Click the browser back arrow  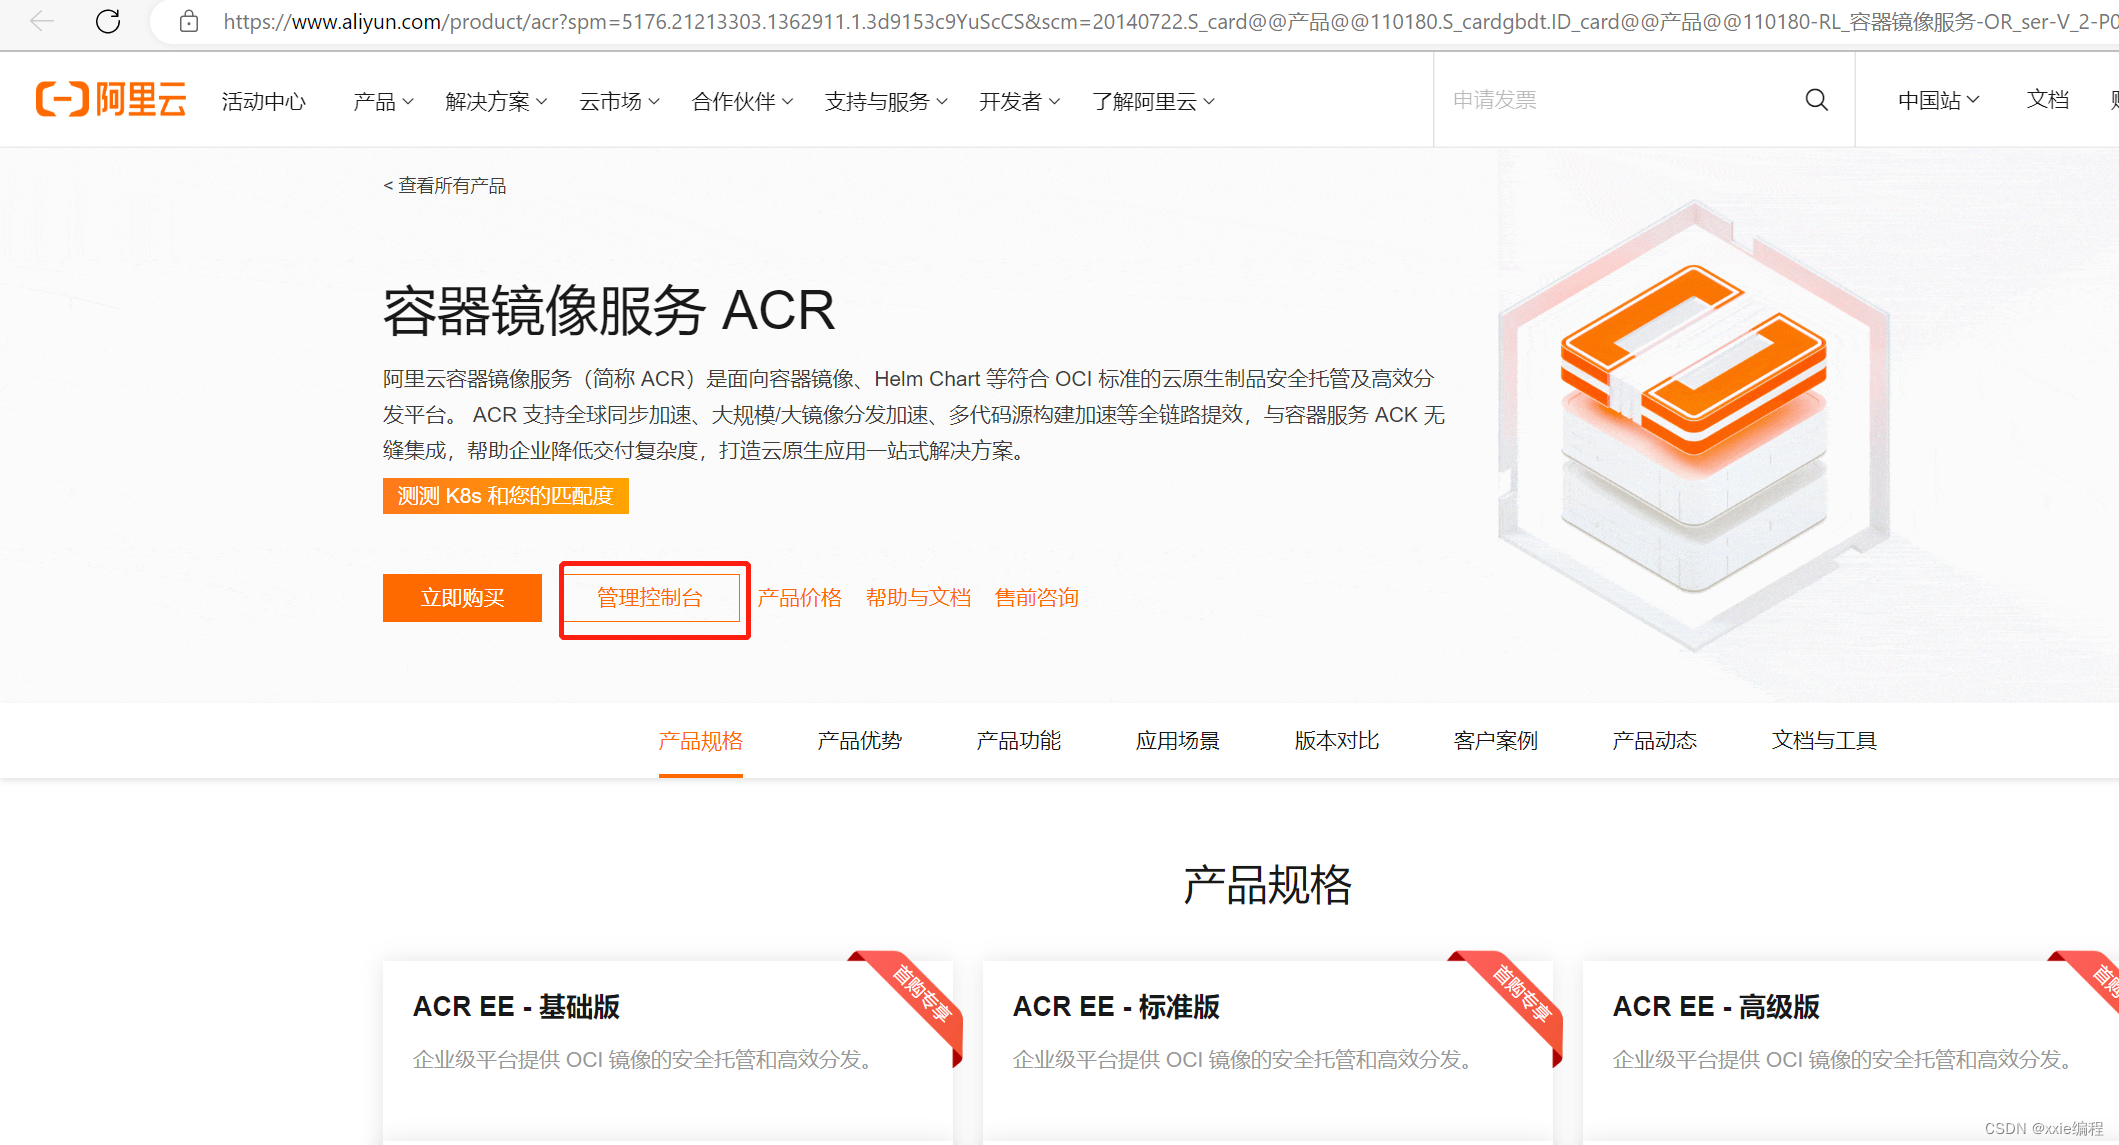(42, 21)
